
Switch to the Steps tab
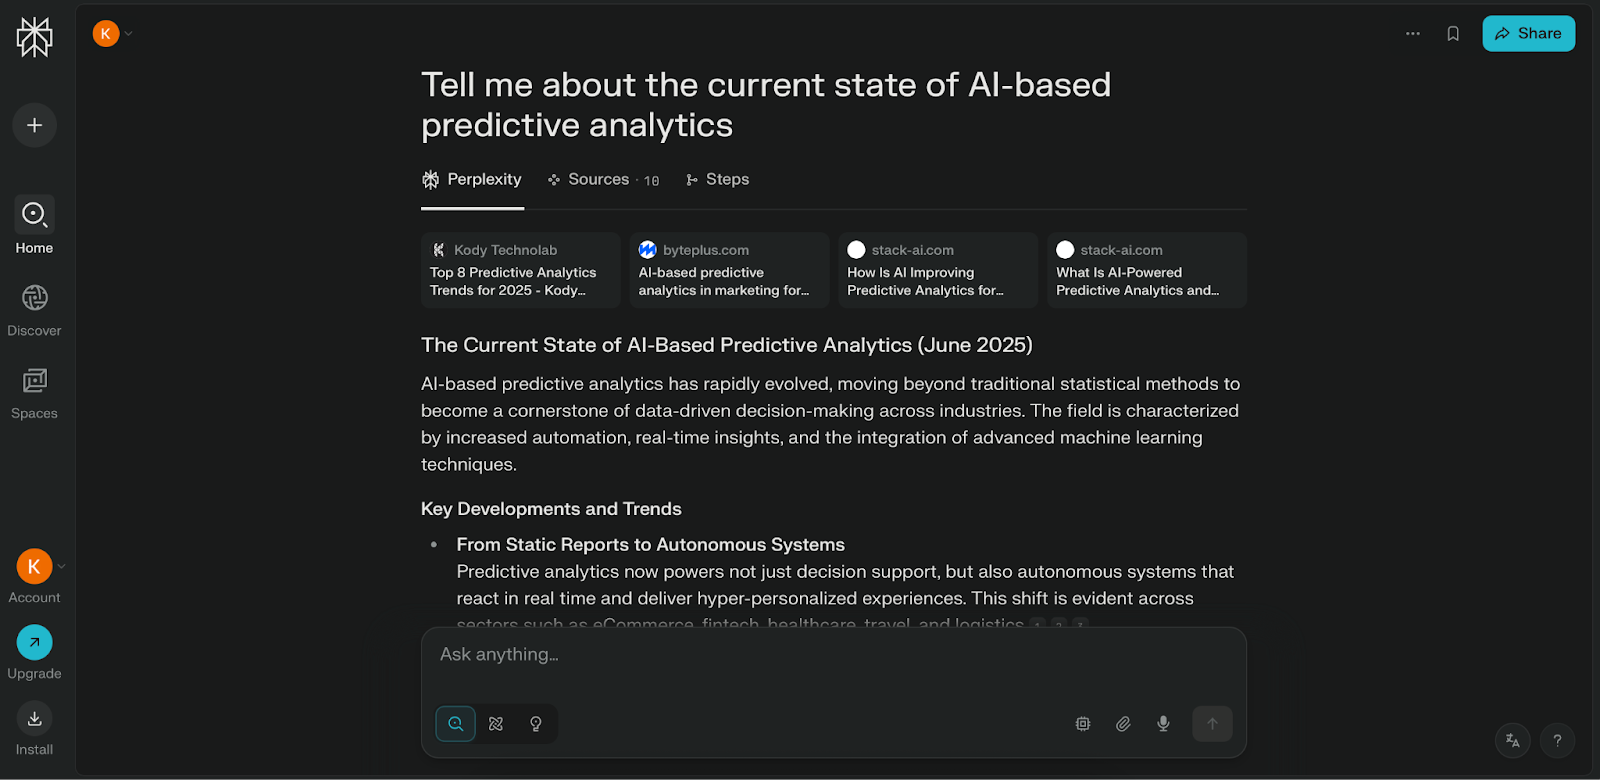(717, 180)
